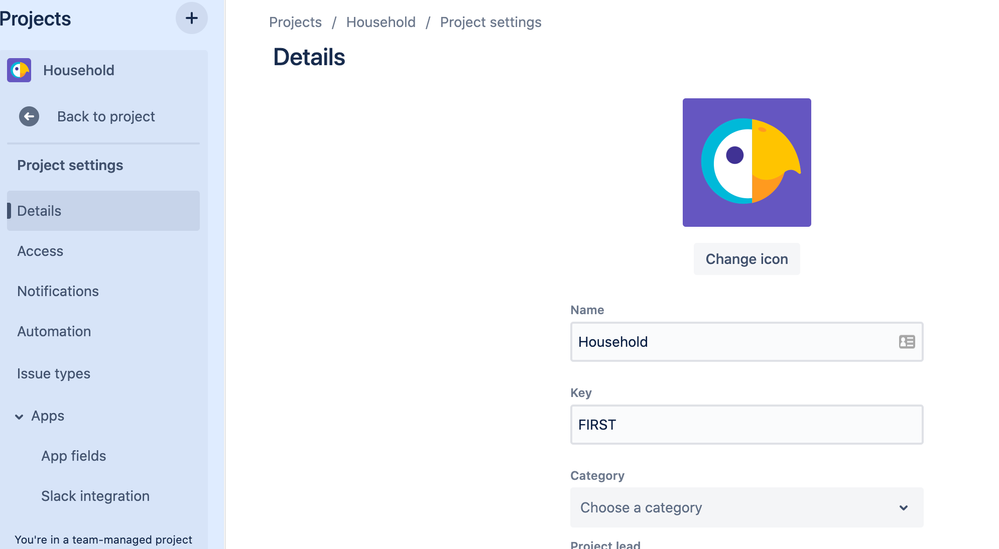
Task: Click the Household breadcrumb link
Action: point(381,22)
